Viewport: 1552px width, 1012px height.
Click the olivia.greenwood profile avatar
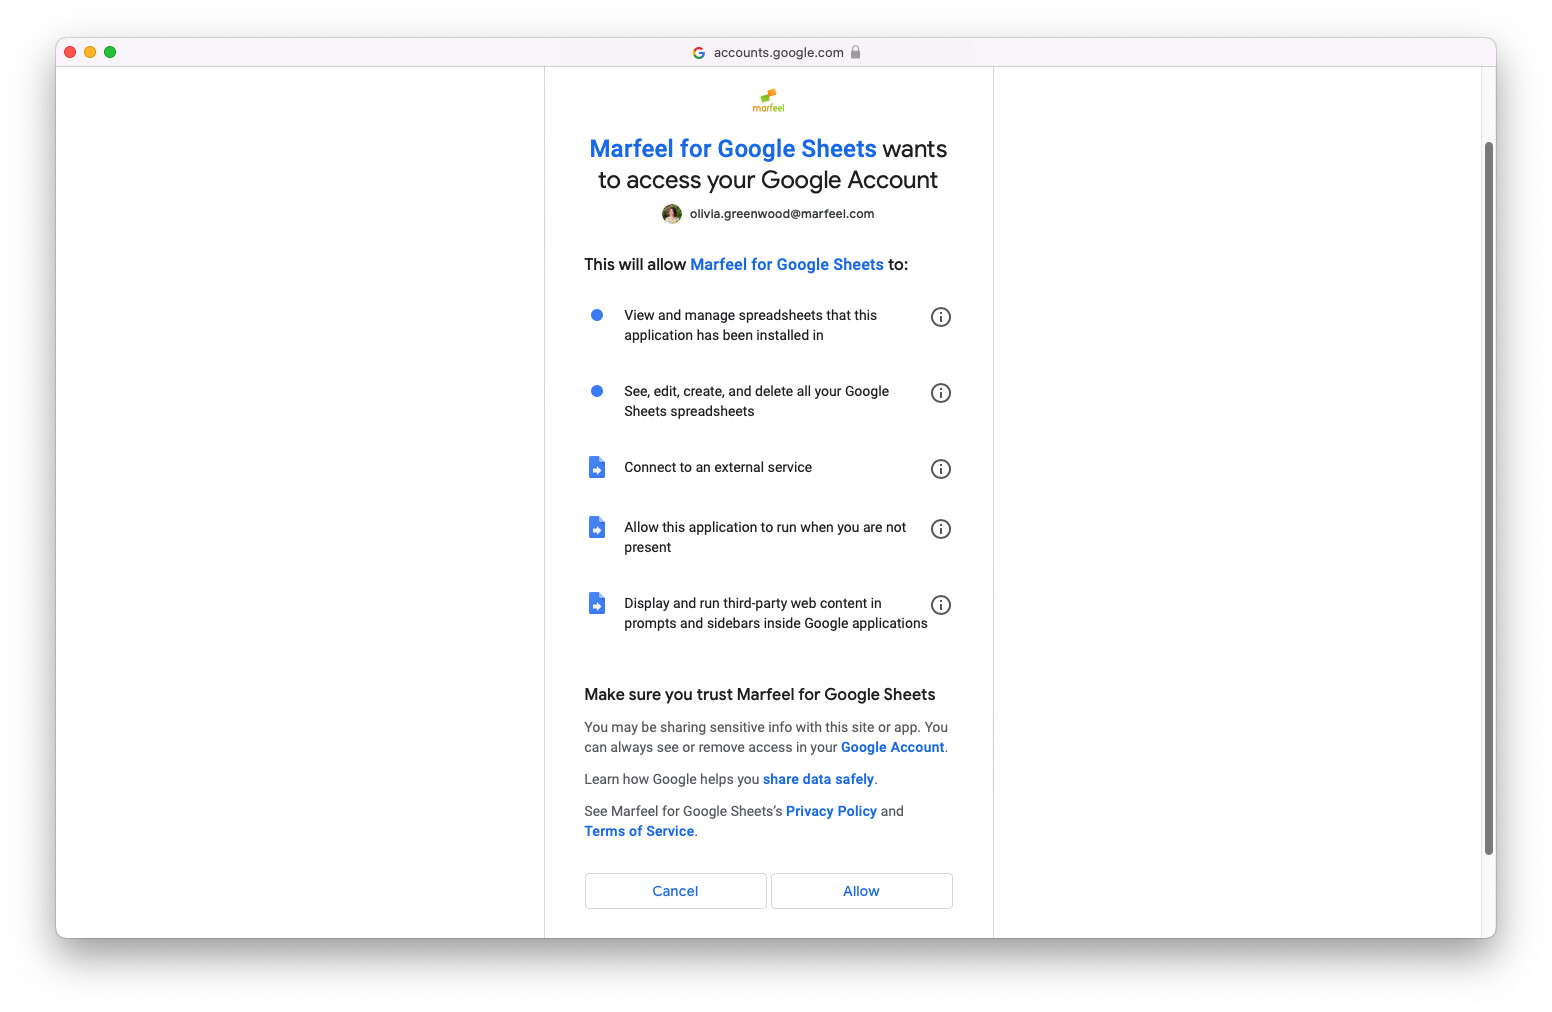pyautogui.click(x=671, y=214)
